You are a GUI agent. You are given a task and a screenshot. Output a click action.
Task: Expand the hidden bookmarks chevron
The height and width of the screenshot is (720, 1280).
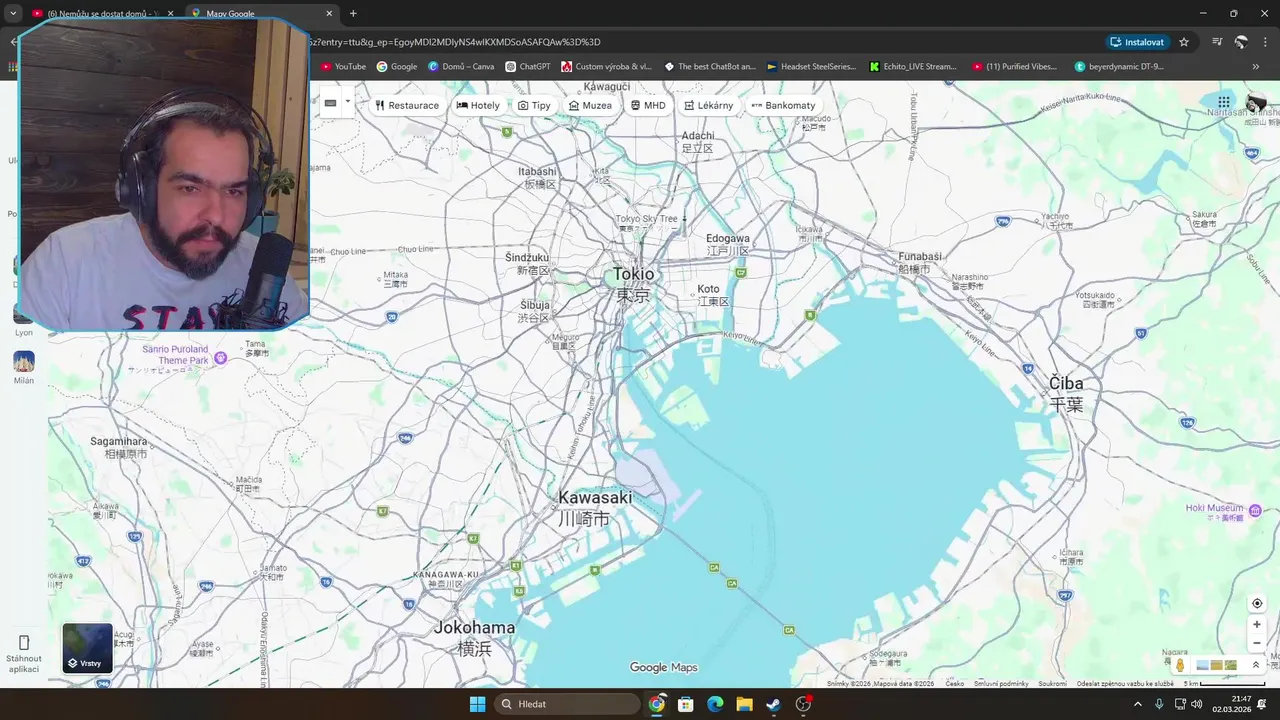pos(1255,66)
